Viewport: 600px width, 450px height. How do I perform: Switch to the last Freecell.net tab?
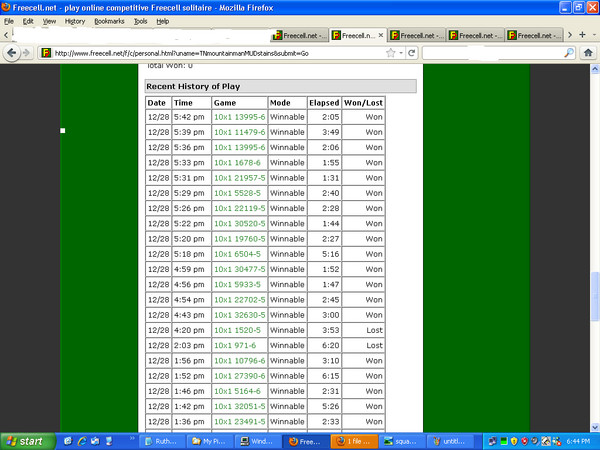click(x=534, y=36)
